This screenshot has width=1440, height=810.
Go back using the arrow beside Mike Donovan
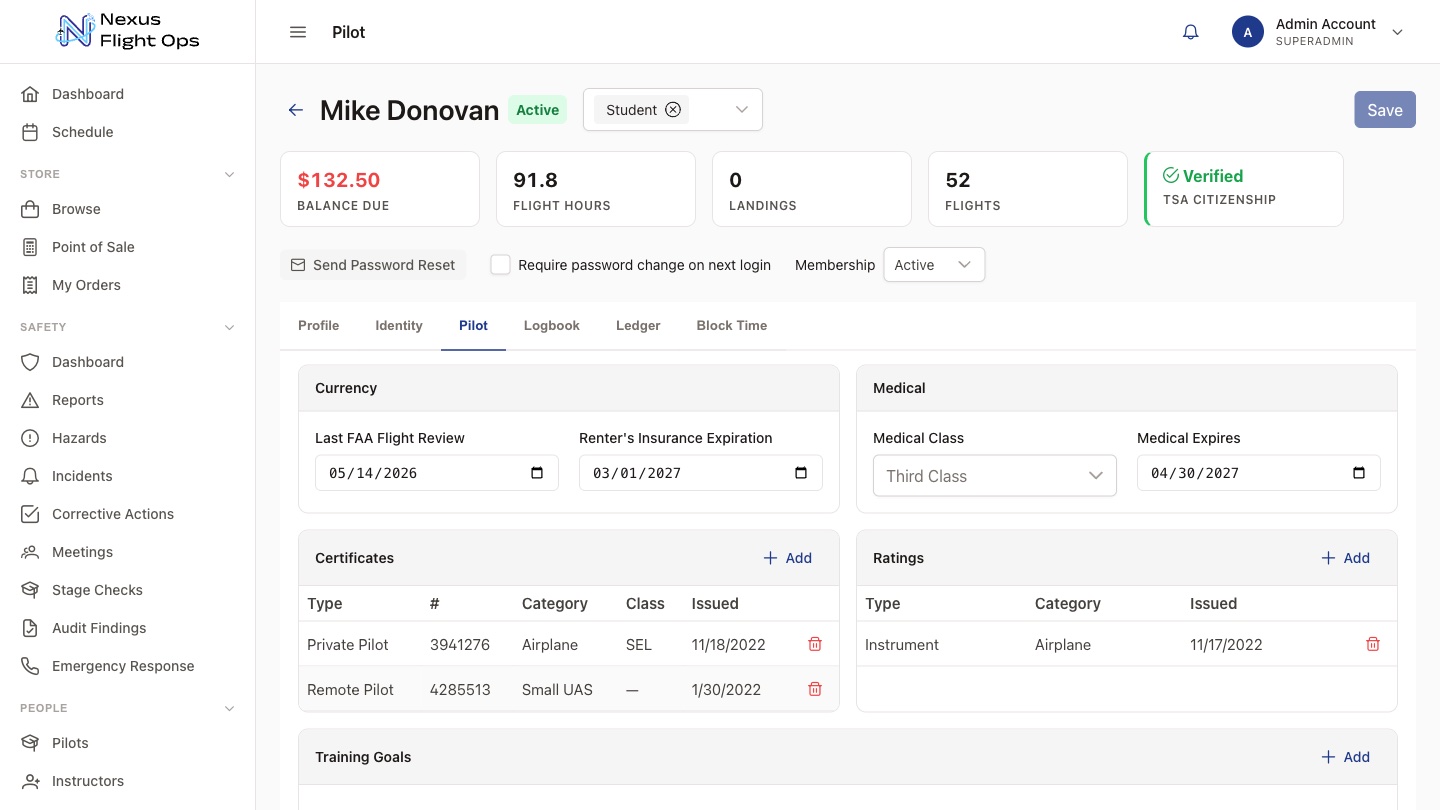point(295,110)
